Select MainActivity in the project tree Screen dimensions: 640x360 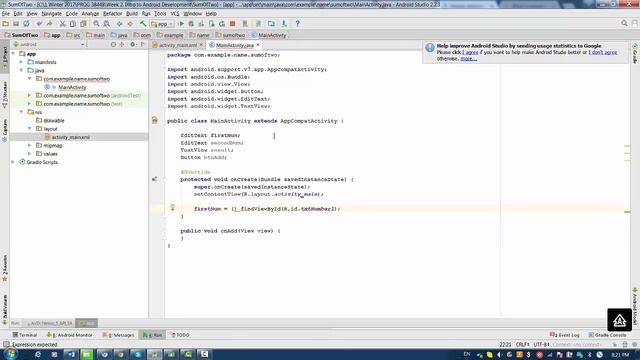coord(72,87)
